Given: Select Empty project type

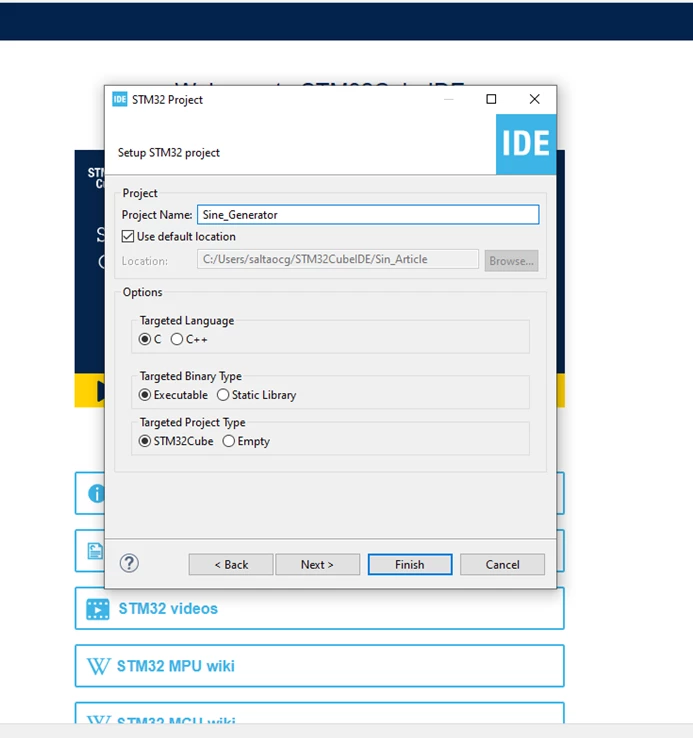Looking at the screenshot, I should pos(228,441).
